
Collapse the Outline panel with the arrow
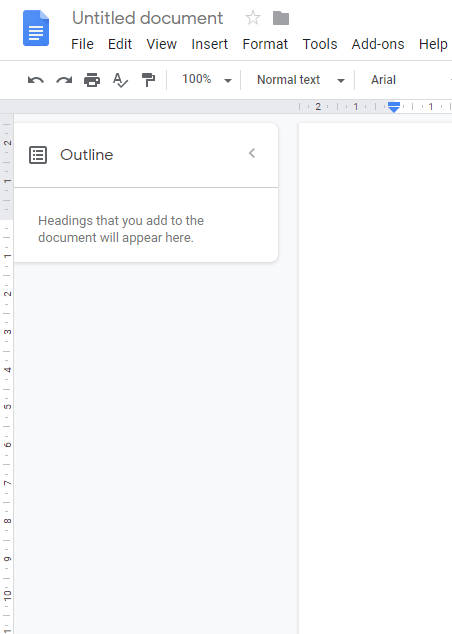[252, 153]
